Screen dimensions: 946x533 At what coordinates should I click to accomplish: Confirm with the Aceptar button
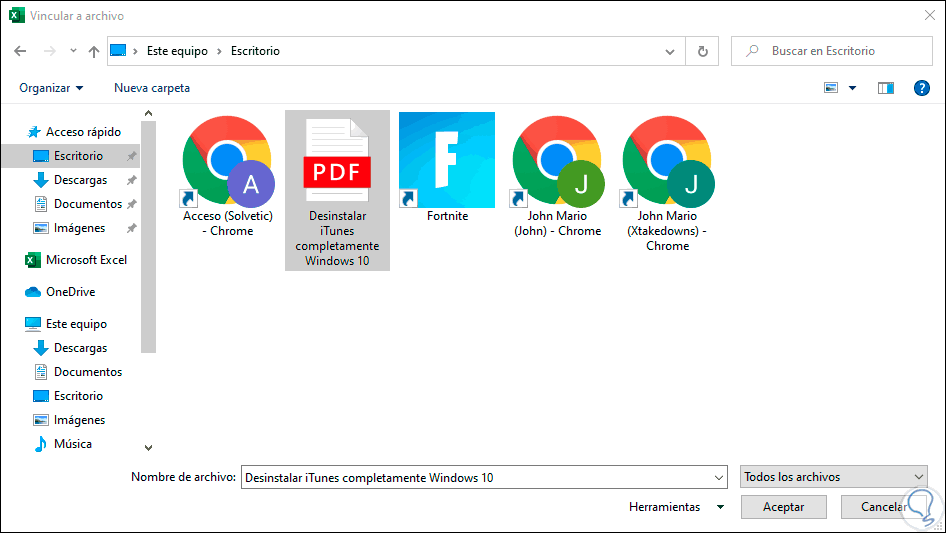pyautogui.click(x=784, y=507)
